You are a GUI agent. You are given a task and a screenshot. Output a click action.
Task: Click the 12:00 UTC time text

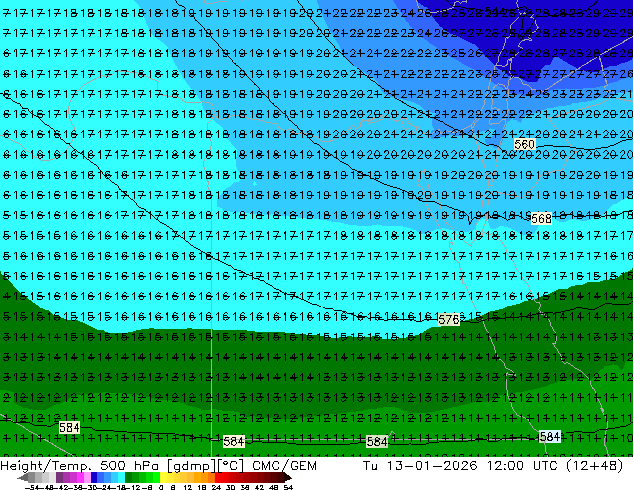(524, 466)
